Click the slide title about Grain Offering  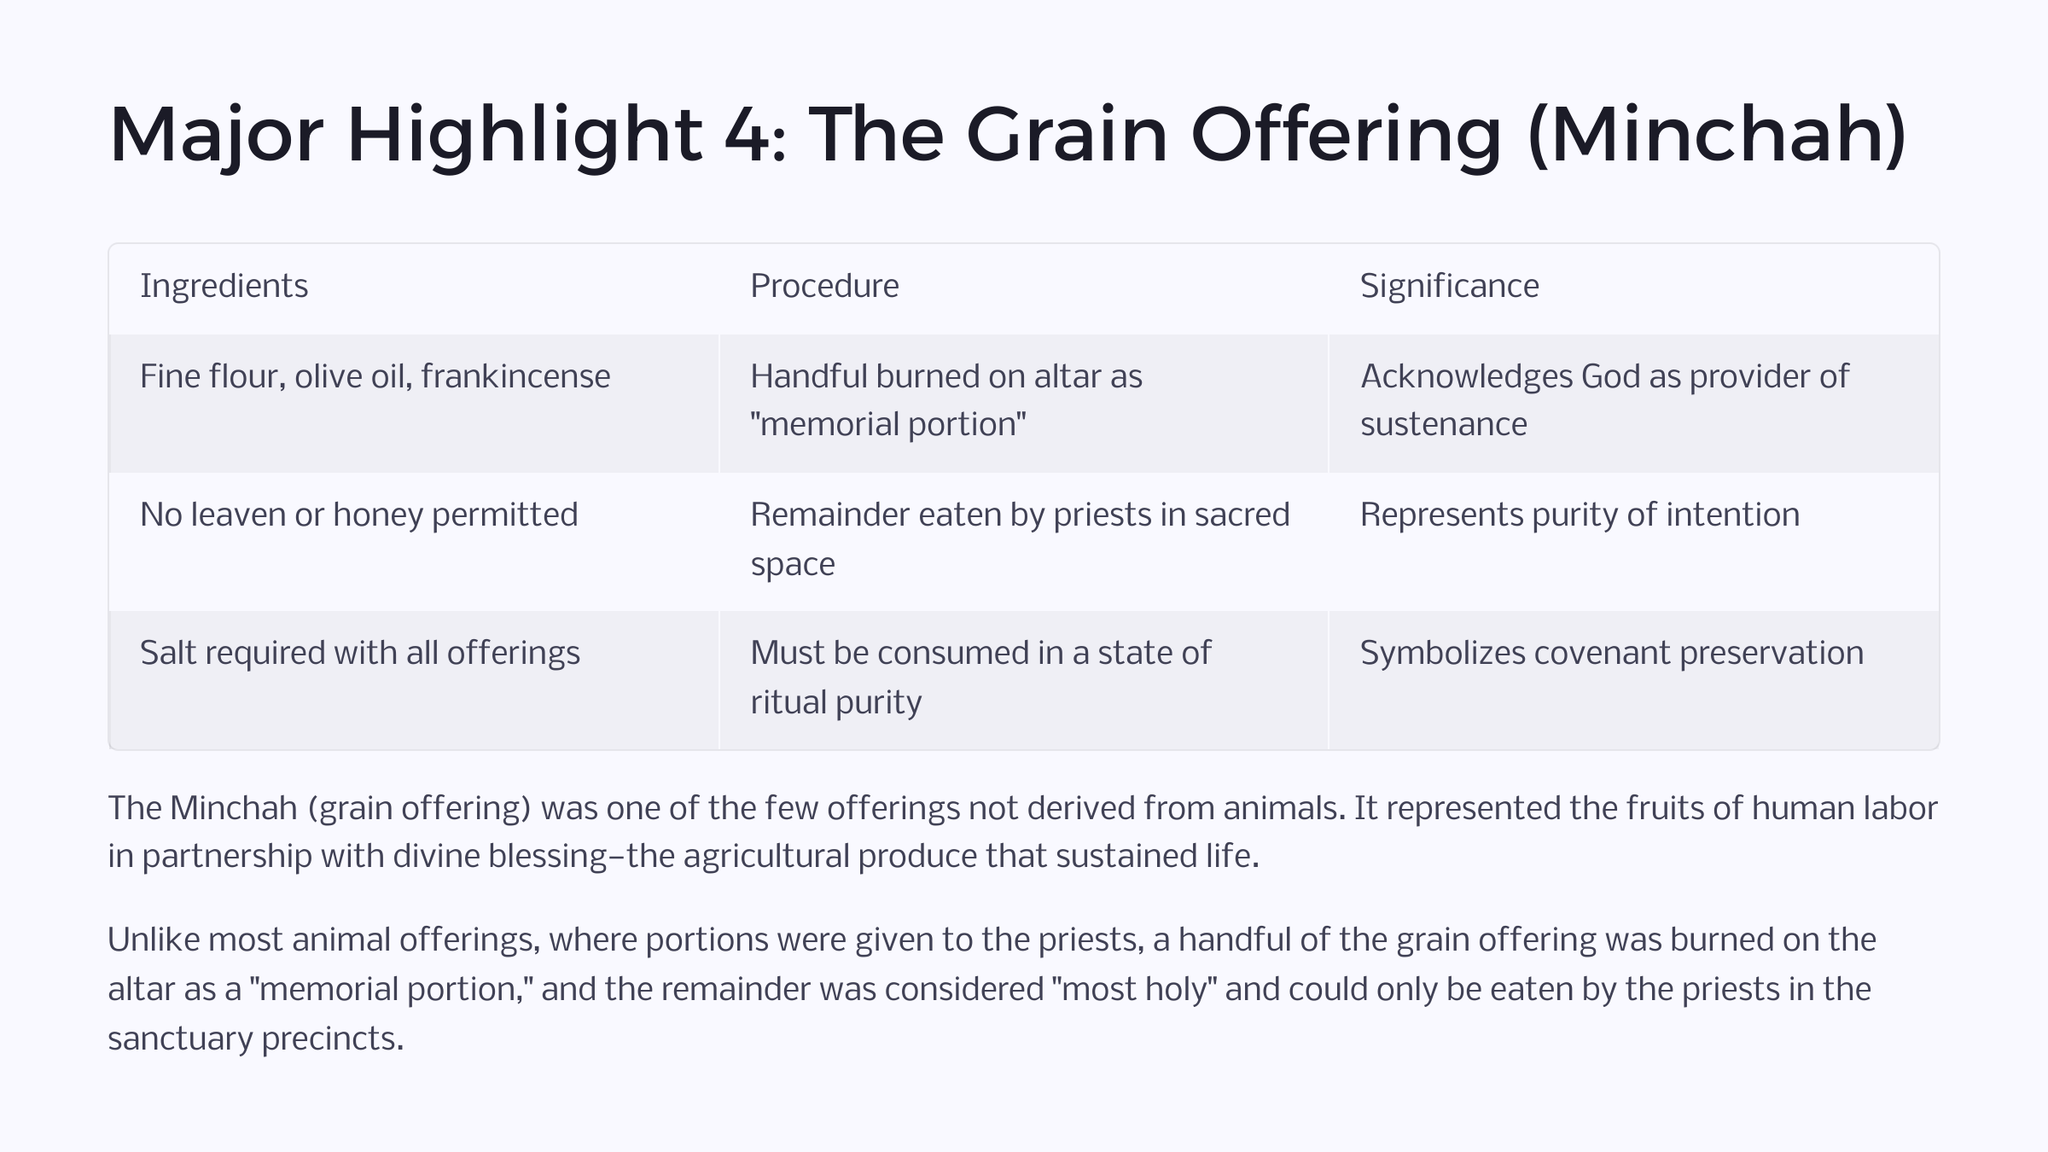pyautogui.click(x=1008, y=135)
